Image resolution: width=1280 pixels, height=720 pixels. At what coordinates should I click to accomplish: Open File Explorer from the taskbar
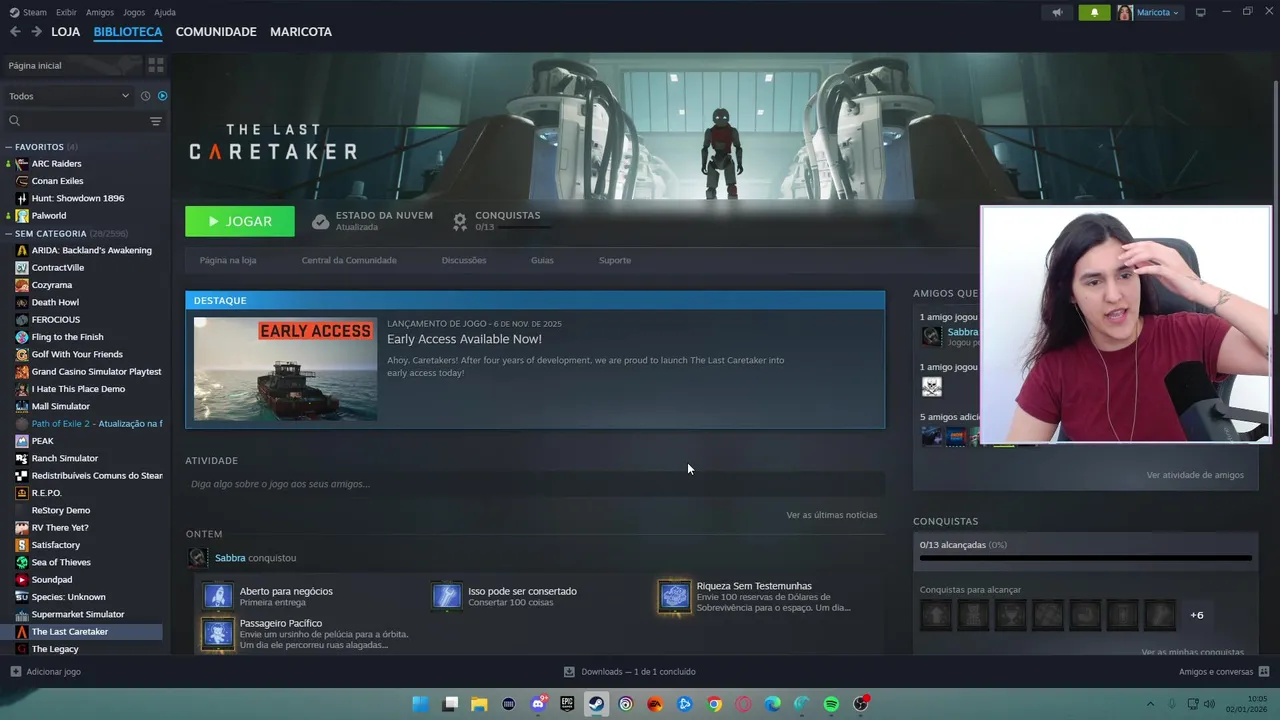tap(479, 704)
